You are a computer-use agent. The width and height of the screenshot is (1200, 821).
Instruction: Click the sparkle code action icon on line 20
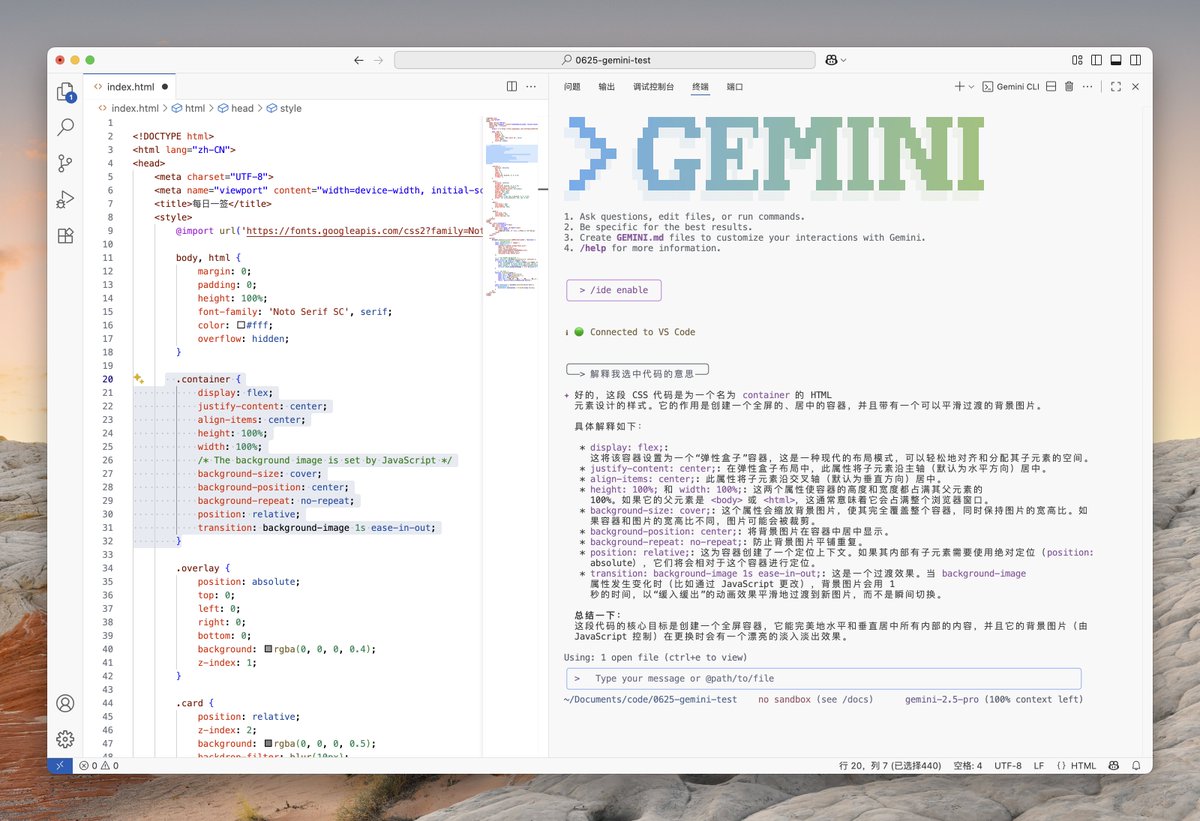pyautogui.click(x=139, y=379)
